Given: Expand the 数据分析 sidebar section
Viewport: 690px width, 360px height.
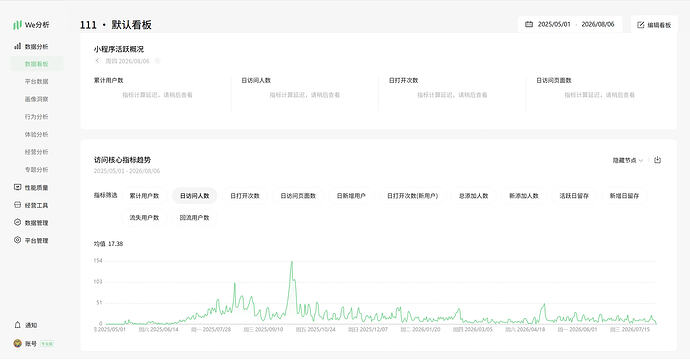Looking at the screenshot, I should click(37, 46).
